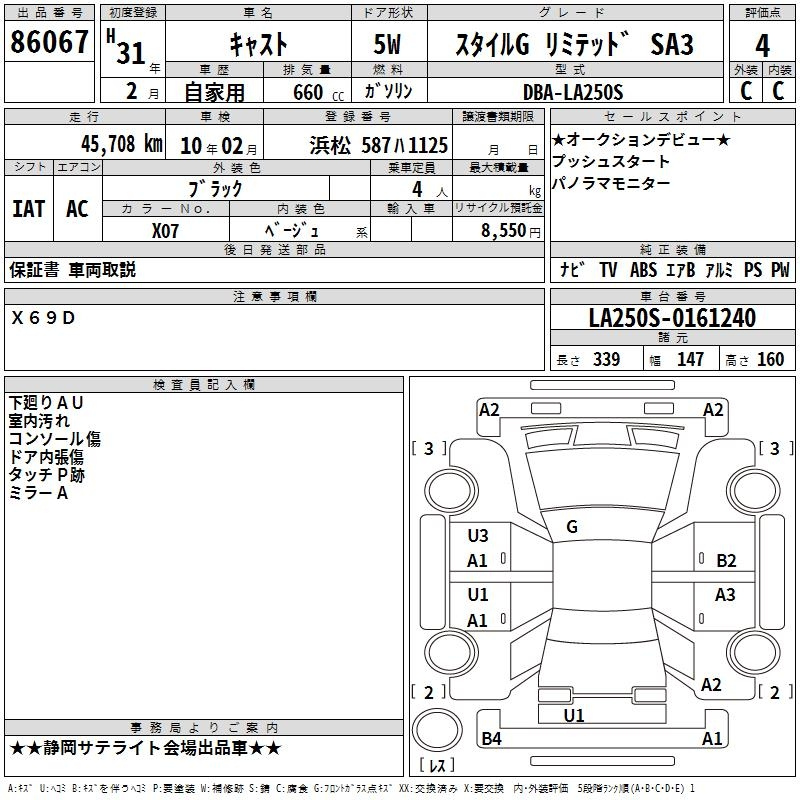The width and height of the screenshot is (800, 800).
Task: Click the car name キャスト
Action: coord(258,45)
